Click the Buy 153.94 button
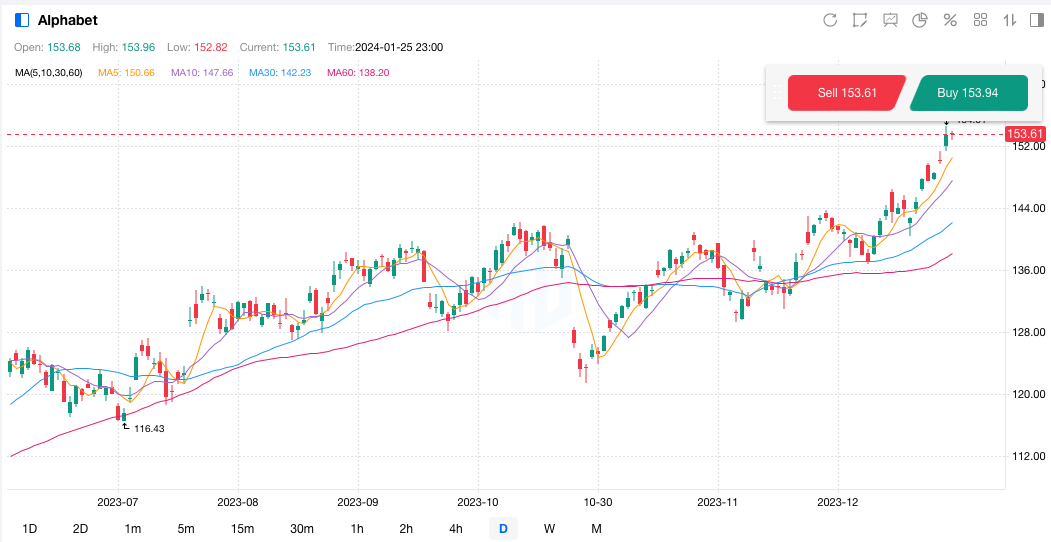Viewport: 1051px width, 542px height. tap(967, 93)
